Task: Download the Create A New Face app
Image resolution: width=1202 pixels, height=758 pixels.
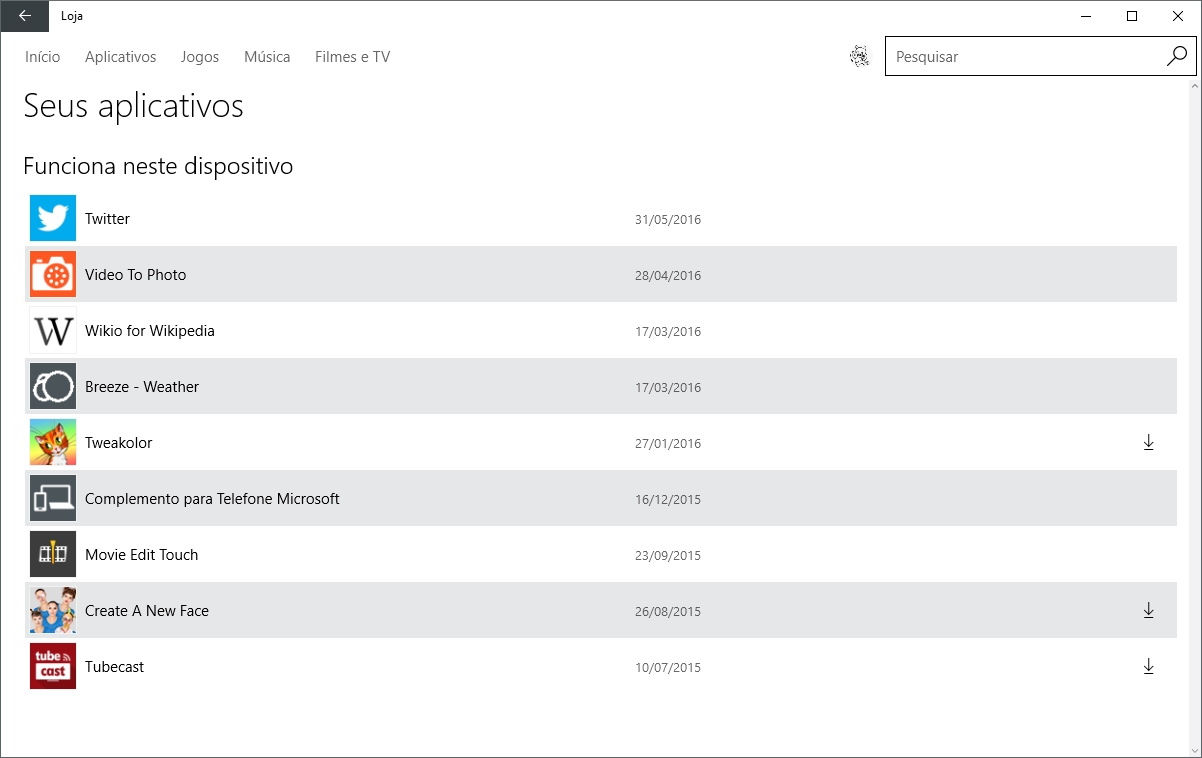Action: click(1148, 610)
